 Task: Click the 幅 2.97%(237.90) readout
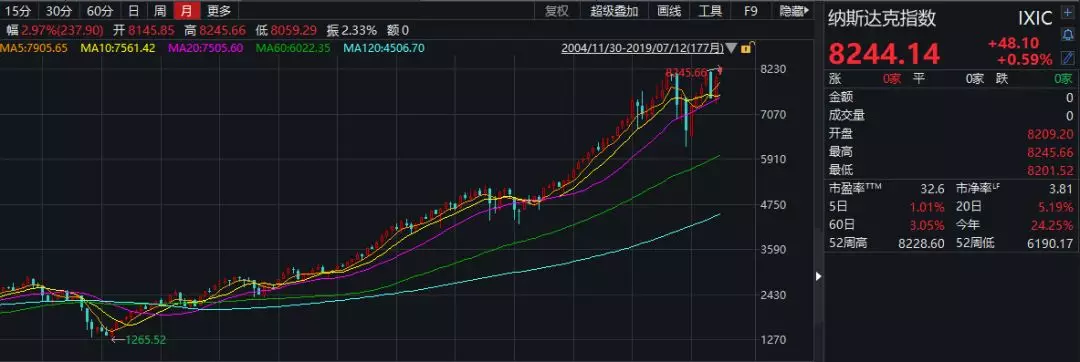click(x=54, y=30)
